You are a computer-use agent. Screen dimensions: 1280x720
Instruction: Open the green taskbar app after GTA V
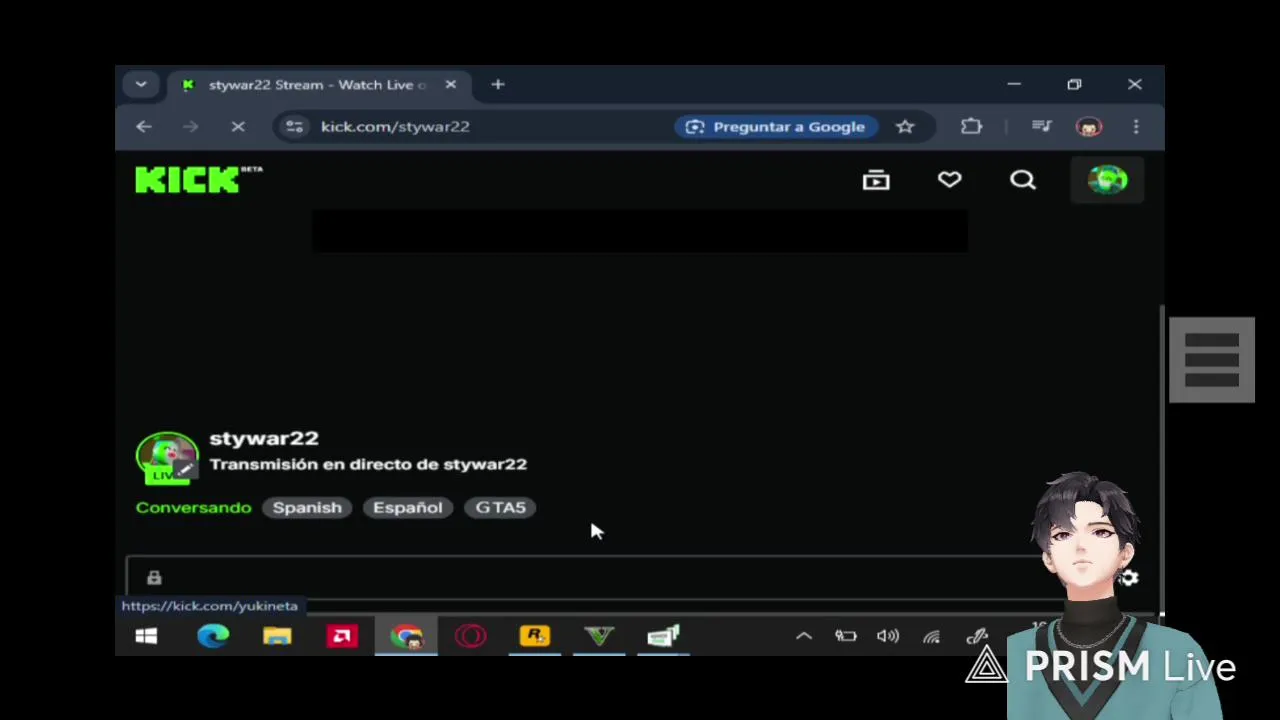(663, 636)
